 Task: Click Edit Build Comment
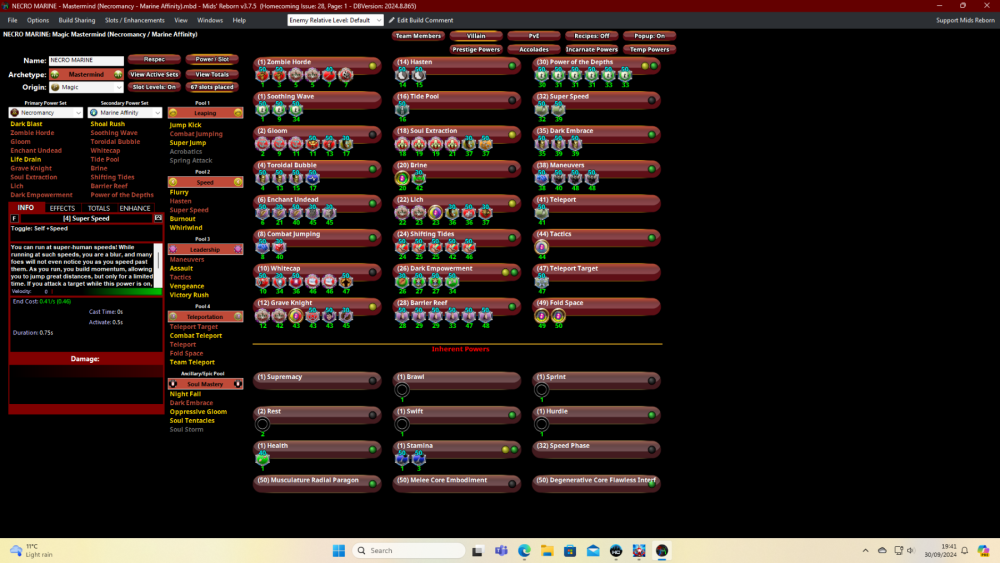421,20
